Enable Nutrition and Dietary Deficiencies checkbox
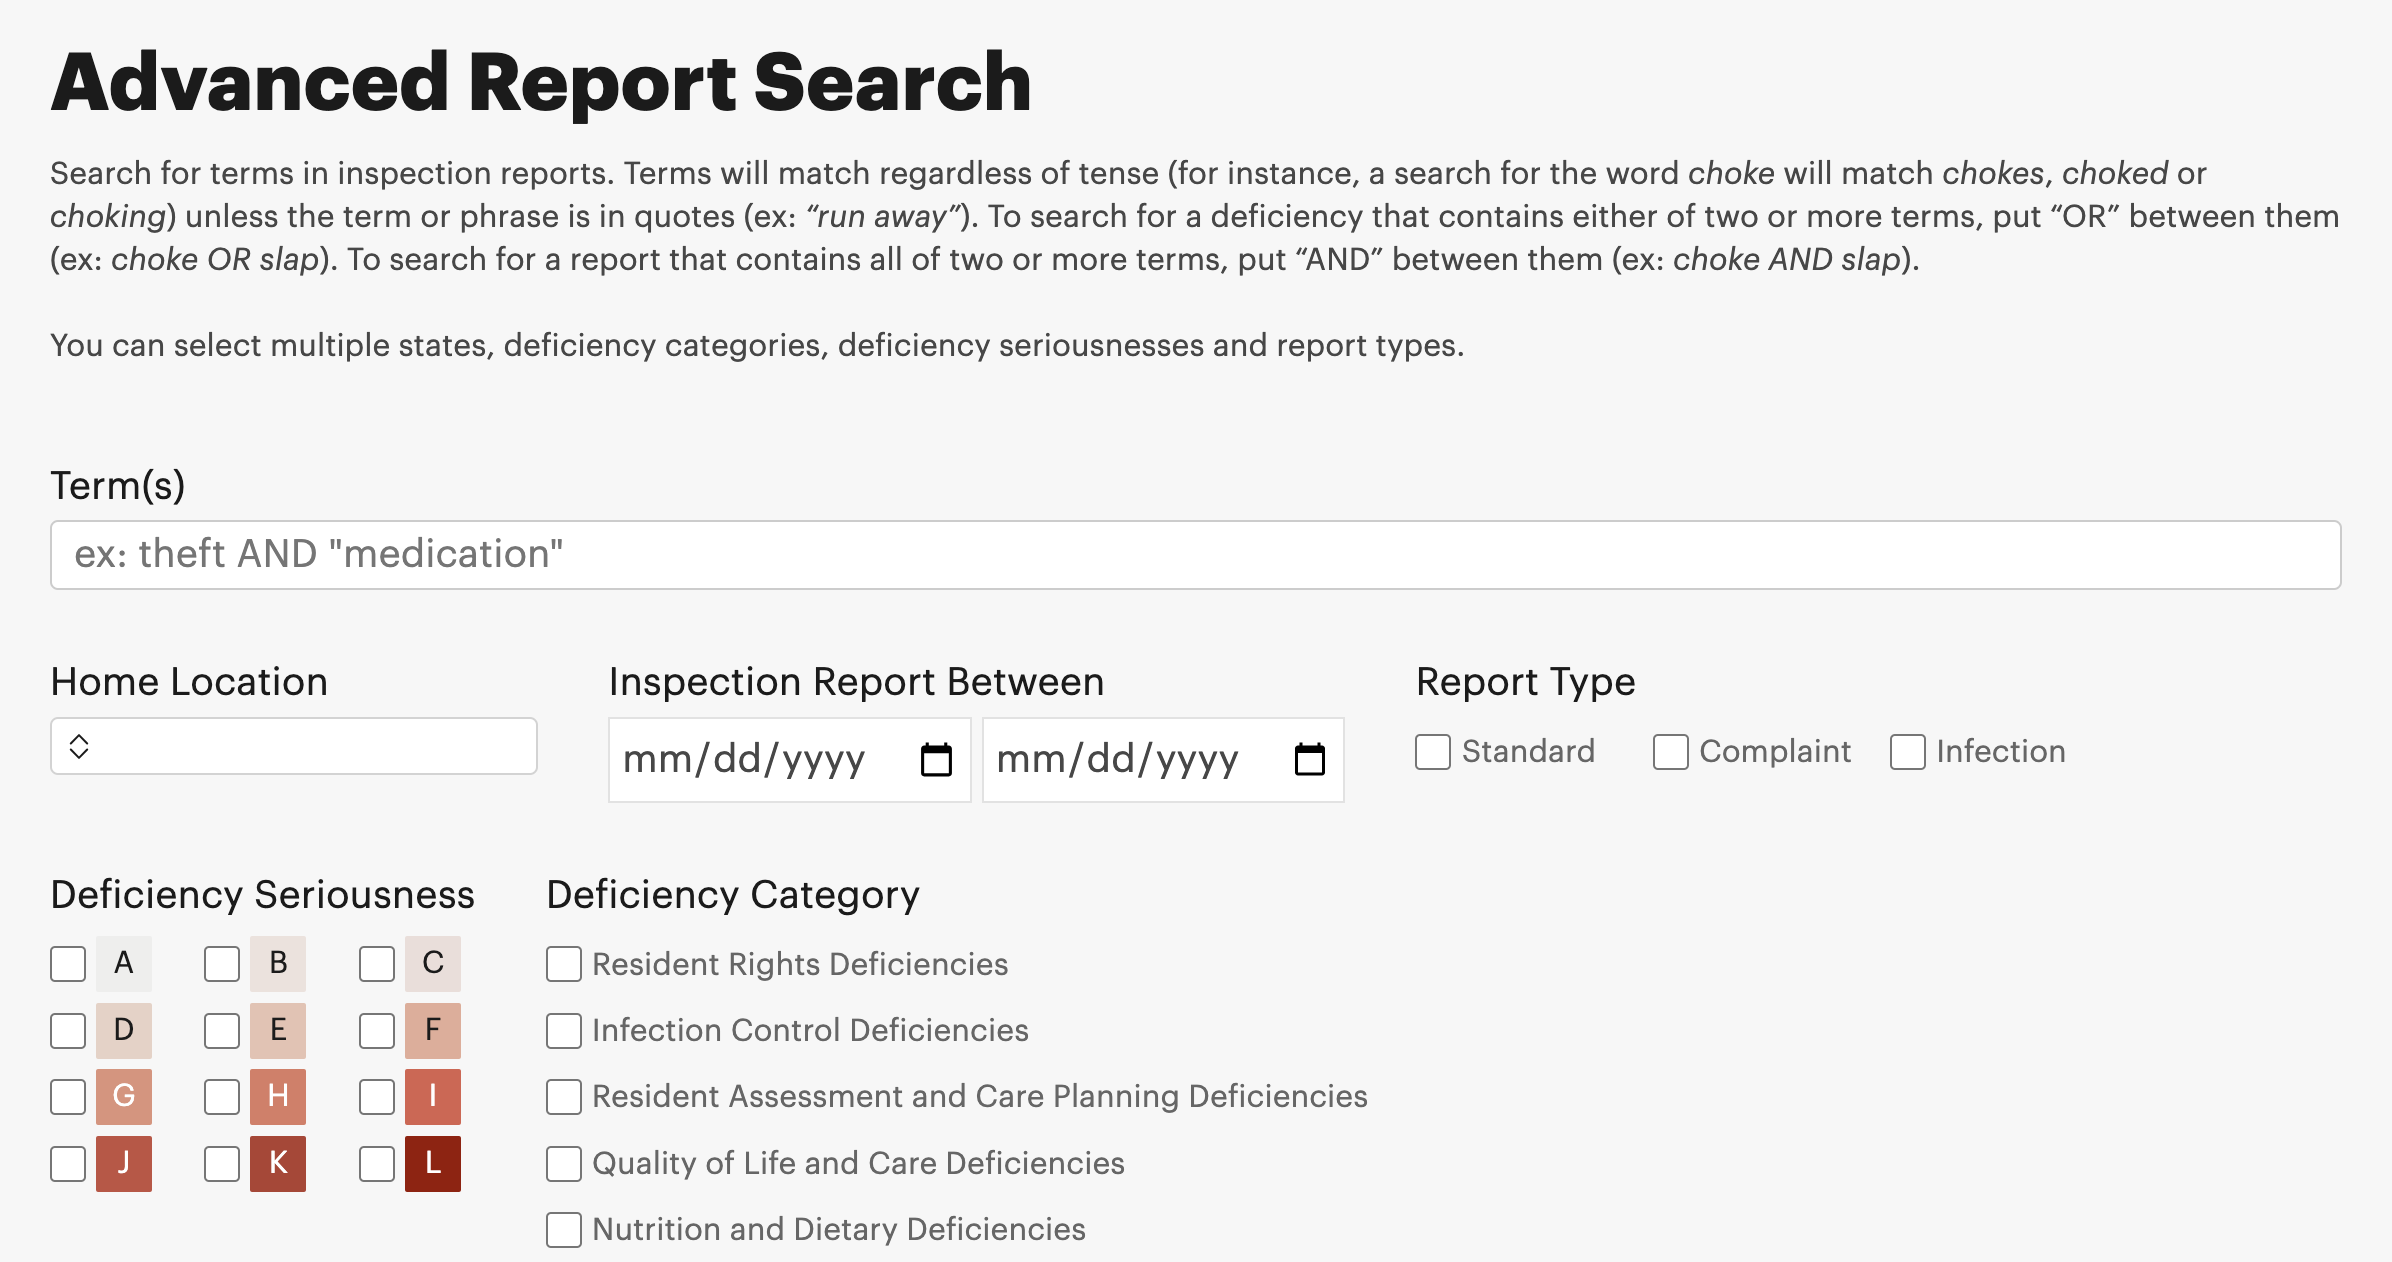Viewport: 2392px width, 1262px height. (564, 1230)
